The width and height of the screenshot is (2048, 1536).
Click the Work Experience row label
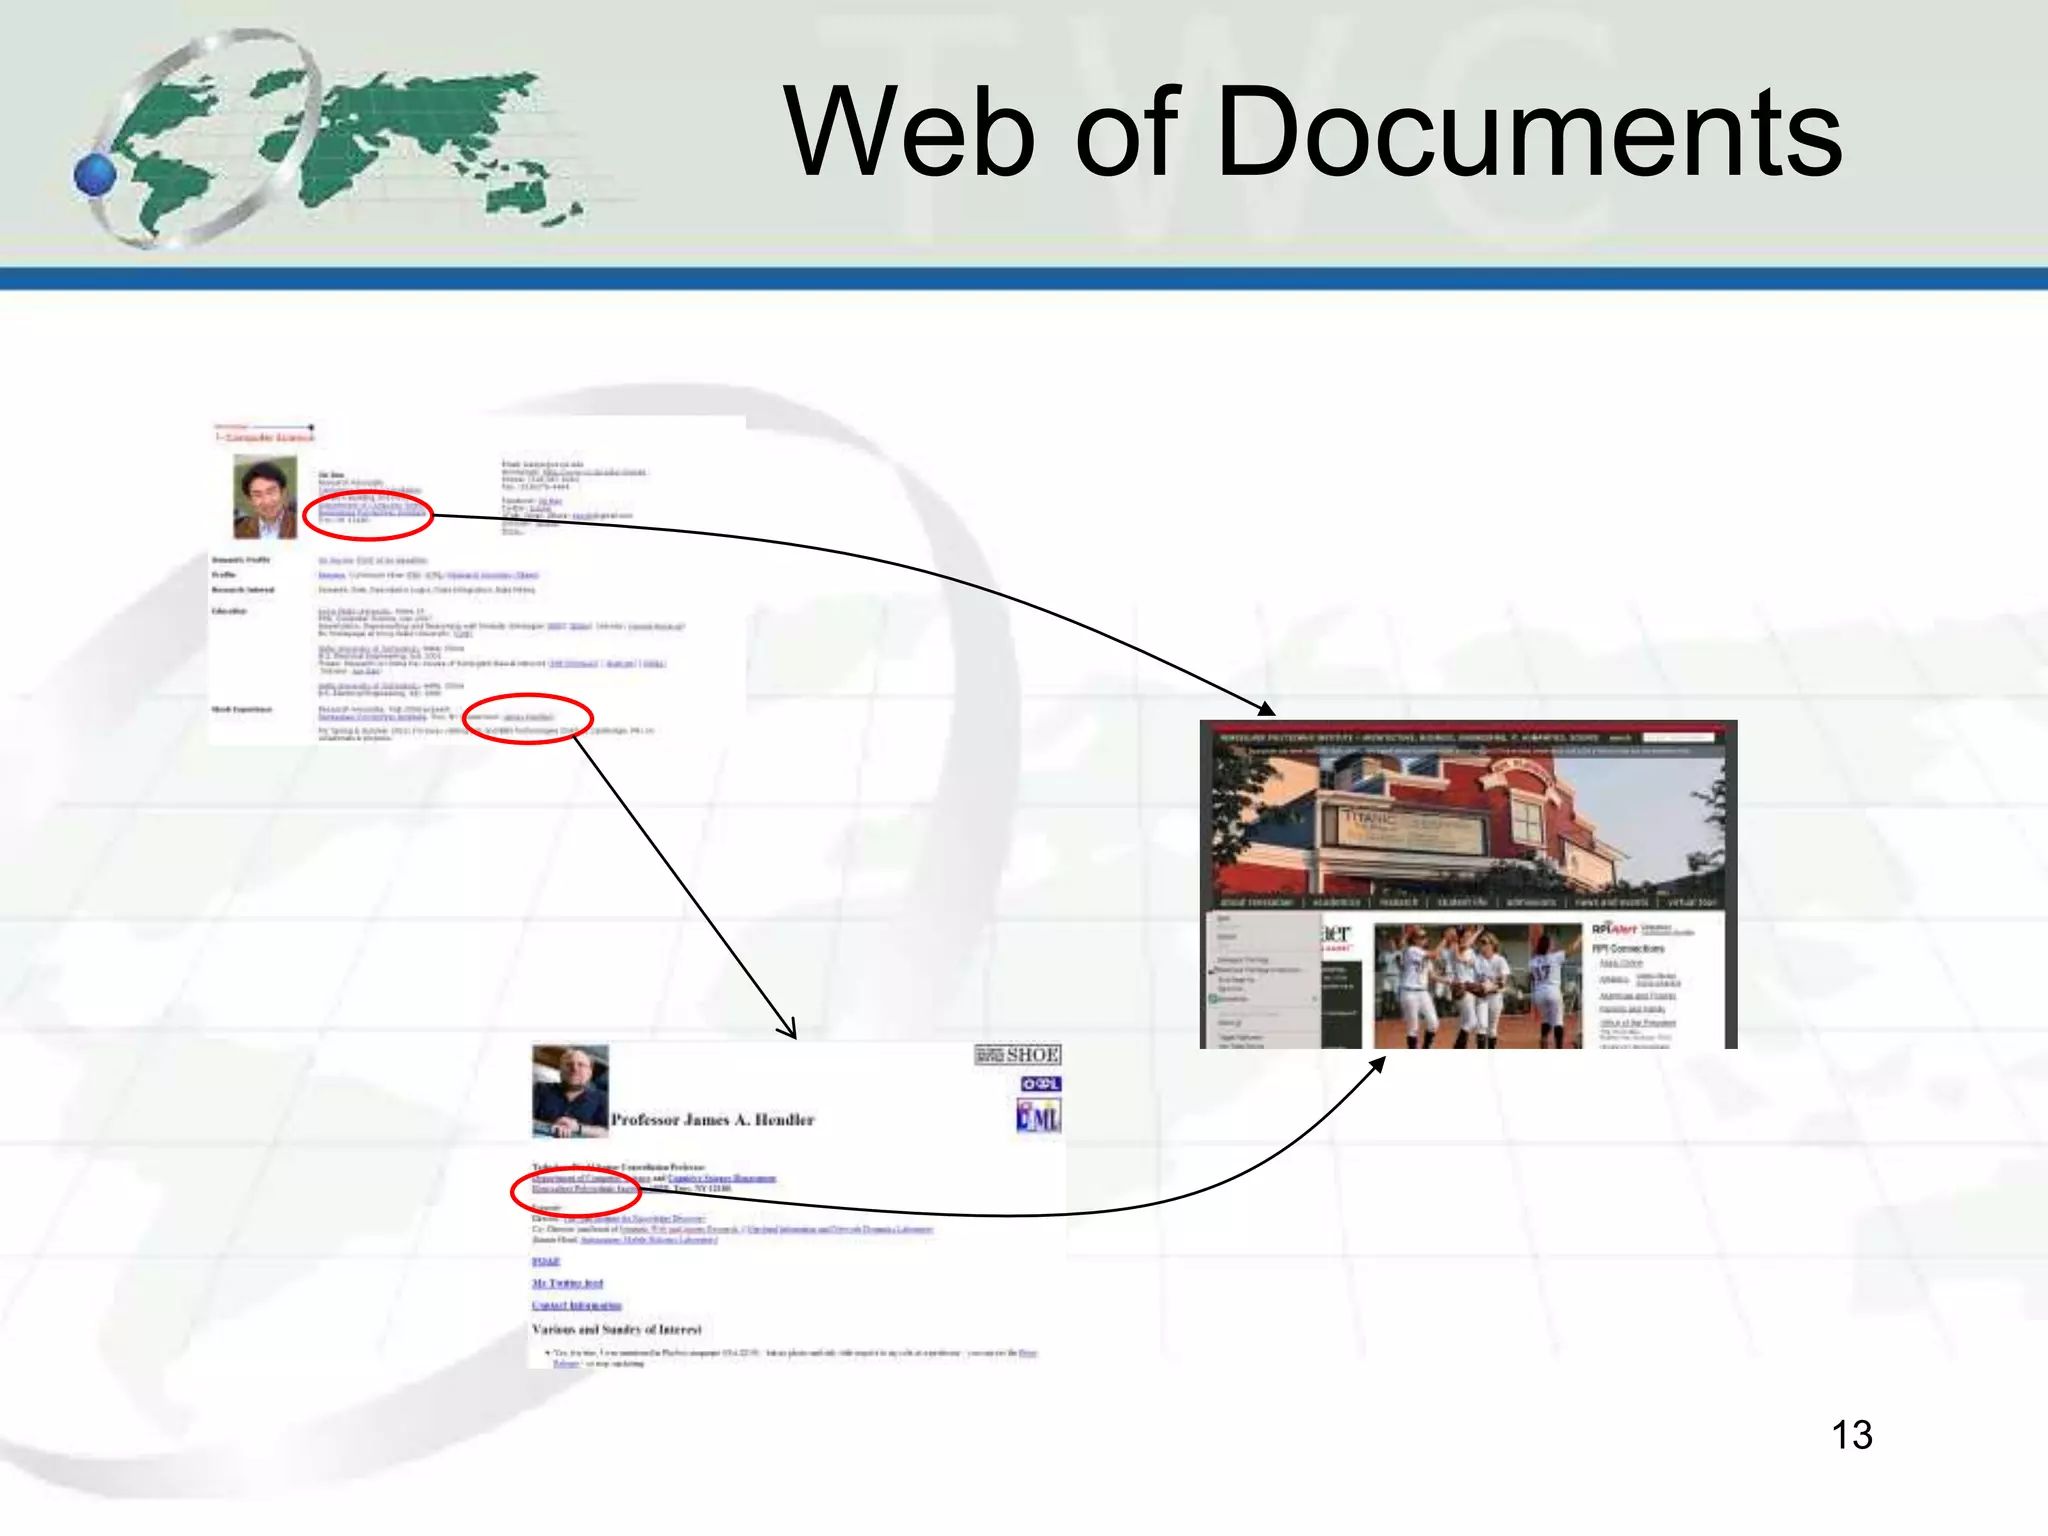pos(242,709)
